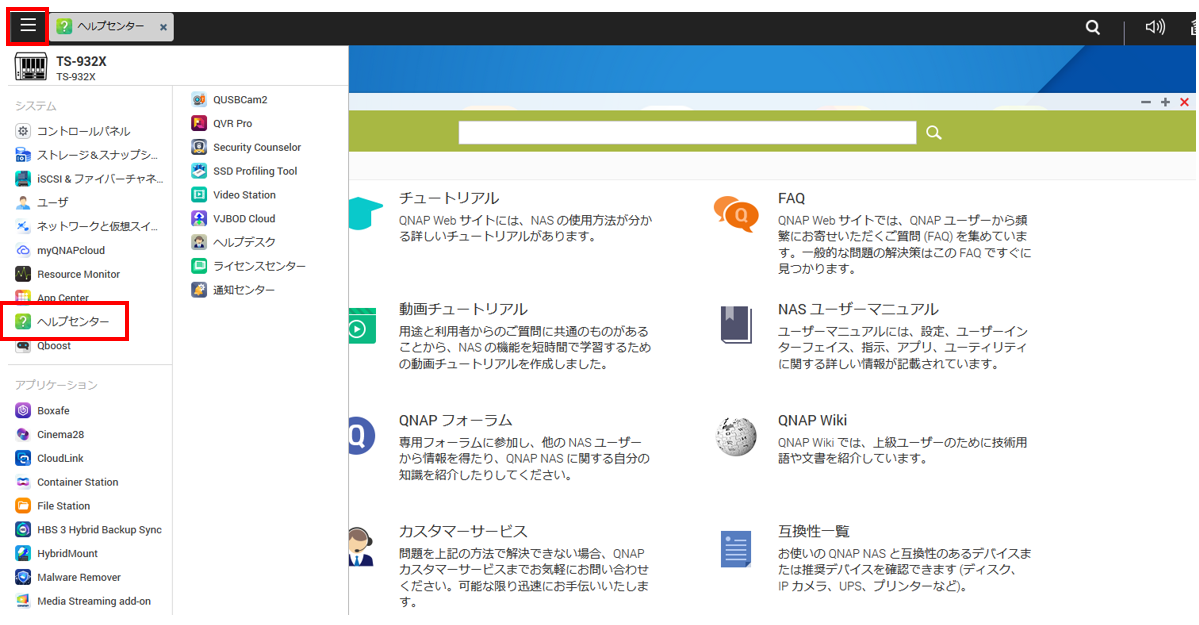
Task: Open 通知センター
Action: point(233,290)
